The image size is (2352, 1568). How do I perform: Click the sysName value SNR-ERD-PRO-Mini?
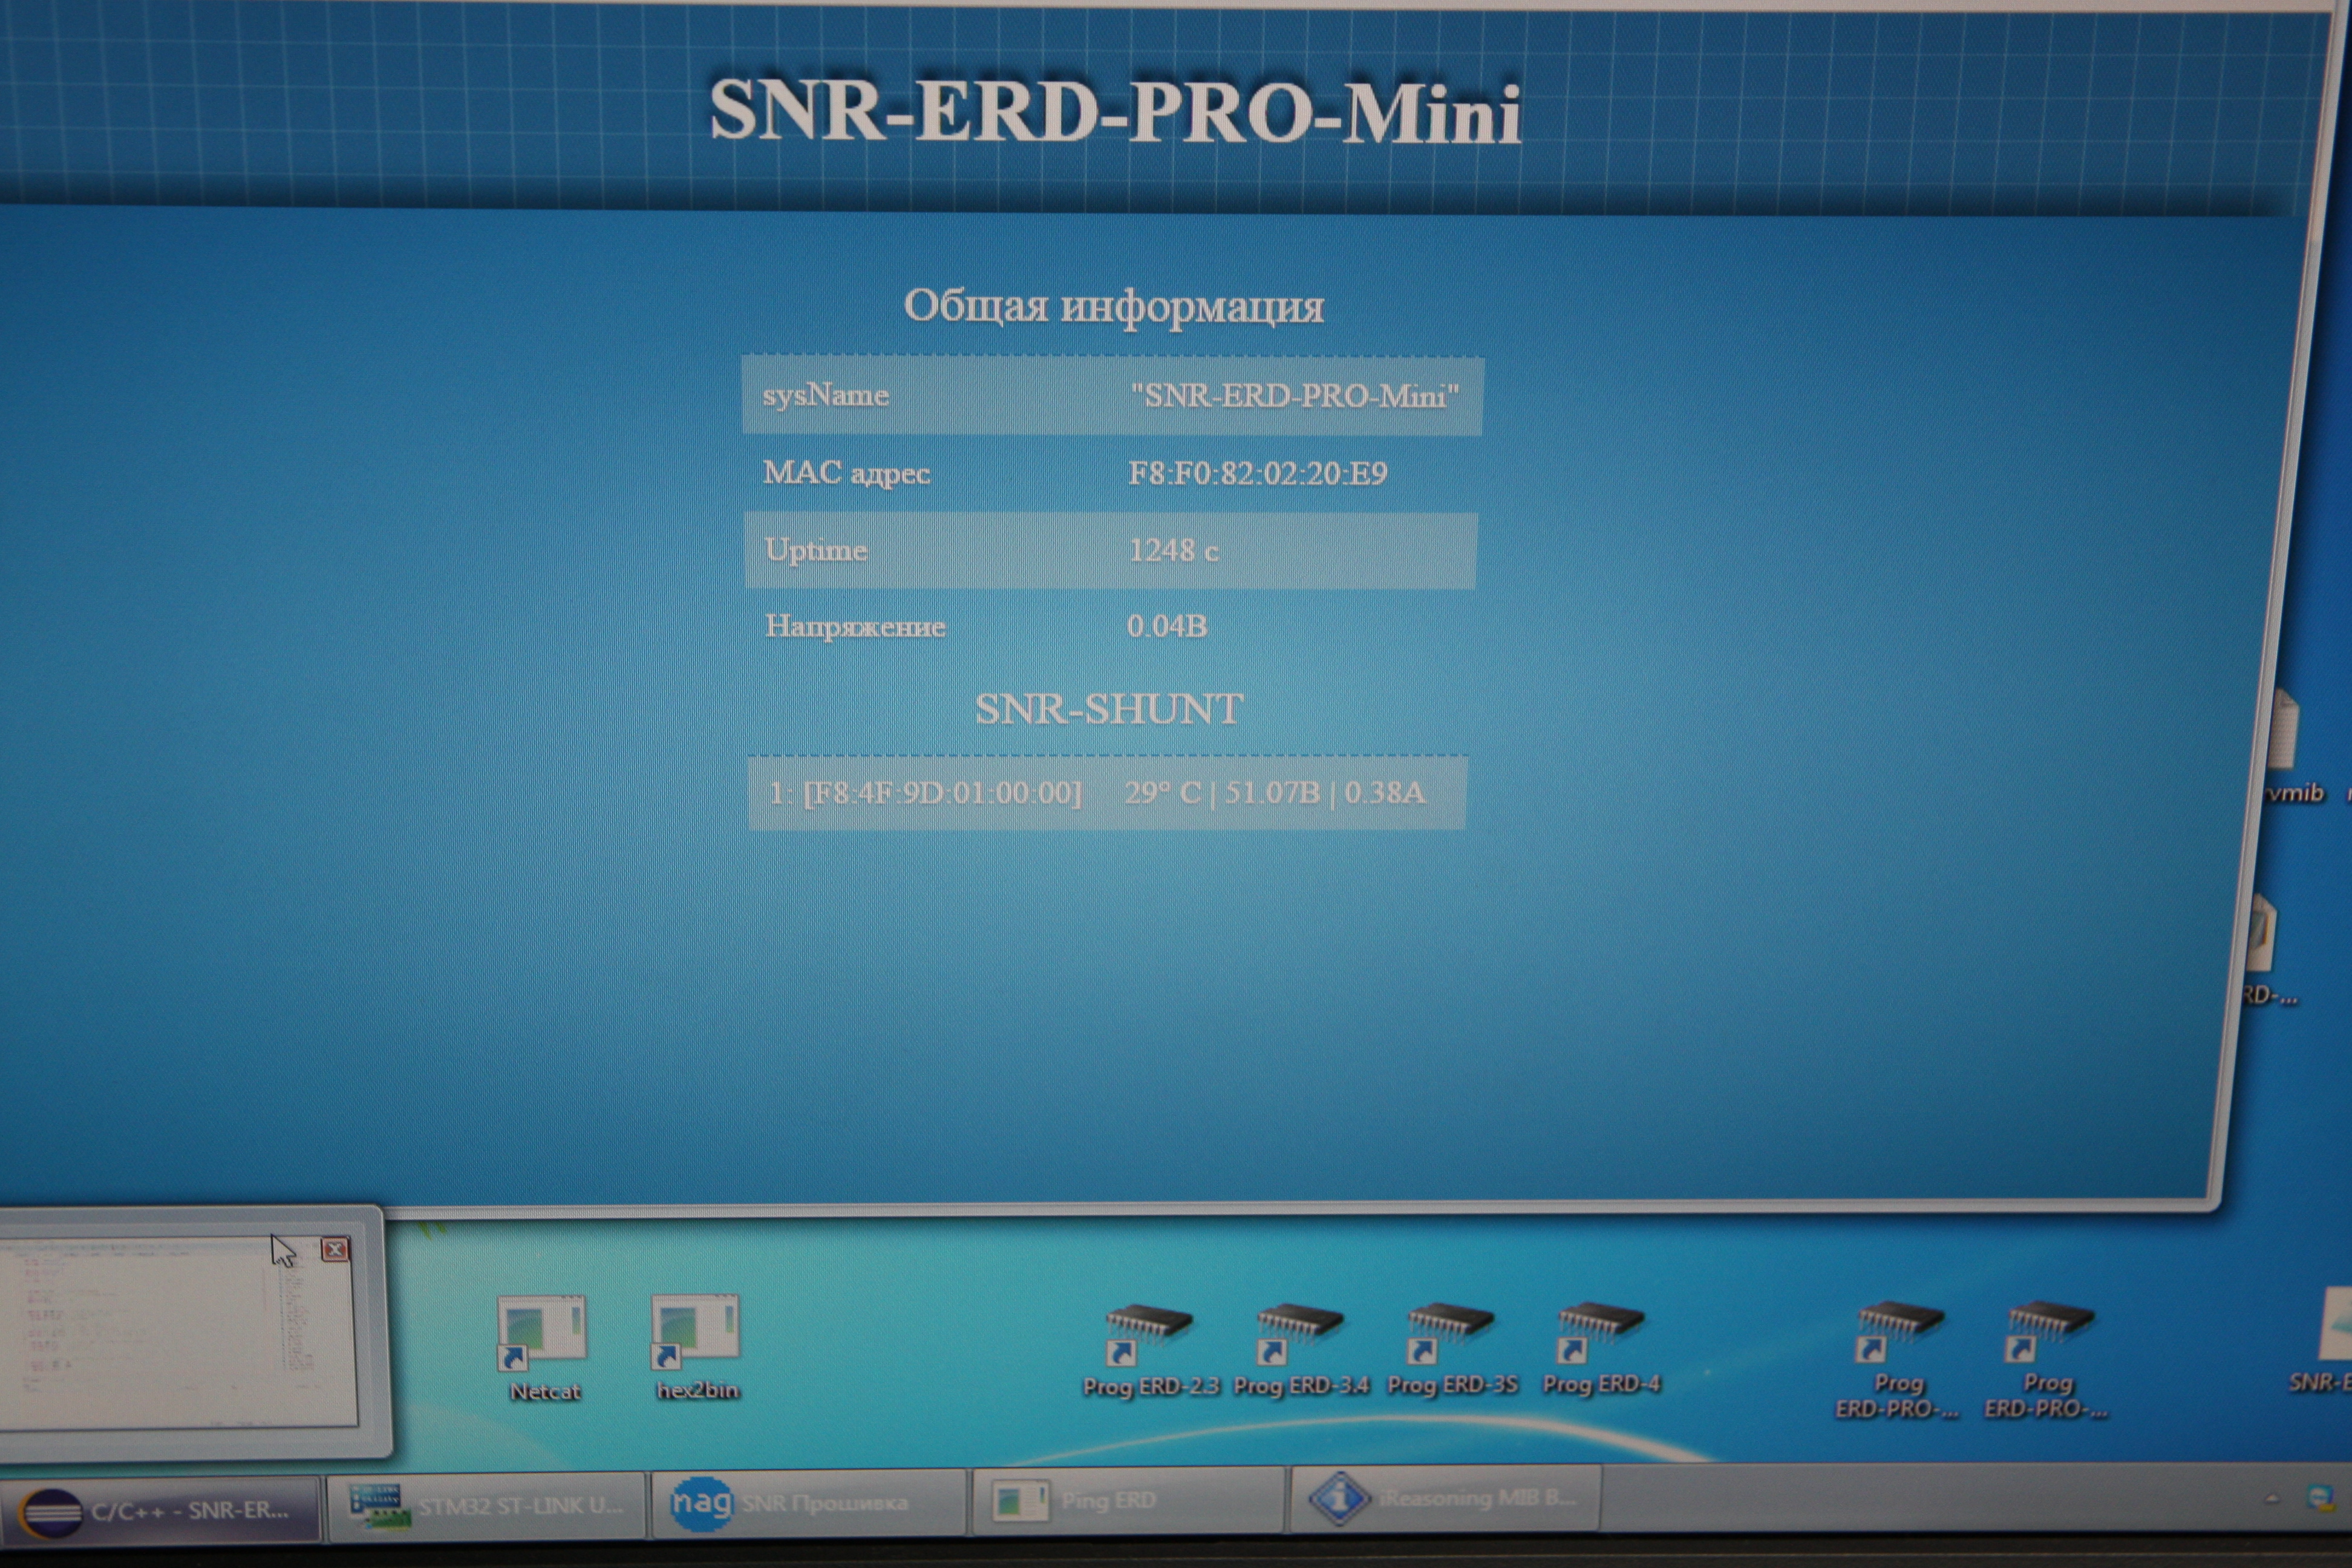(x=1294, y=396)
